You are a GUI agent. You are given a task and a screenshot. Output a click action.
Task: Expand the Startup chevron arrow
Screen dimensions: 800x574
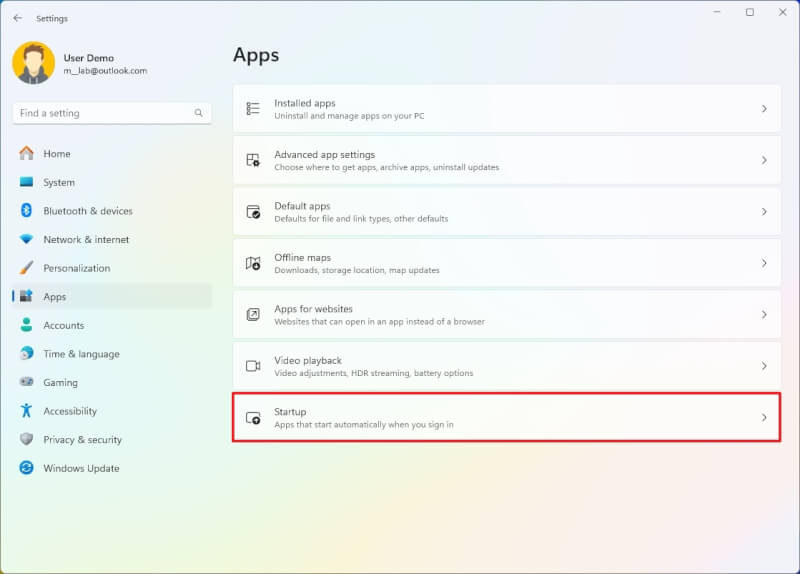coord(764,417)
